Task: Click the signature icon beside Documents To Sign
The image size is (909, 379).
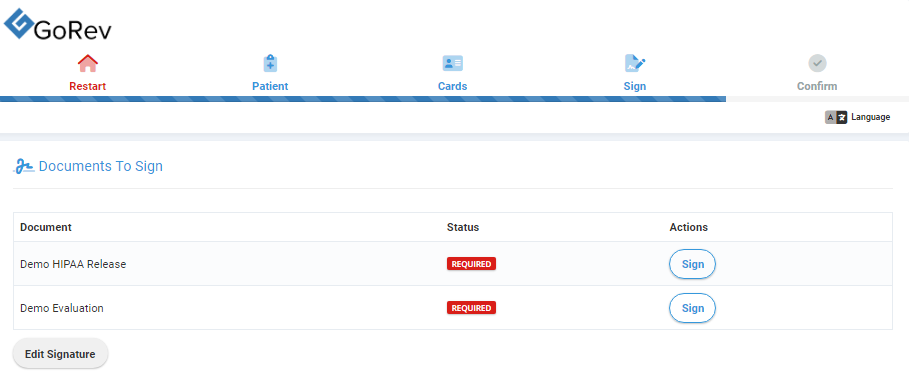Action: (x=24, y=166)
